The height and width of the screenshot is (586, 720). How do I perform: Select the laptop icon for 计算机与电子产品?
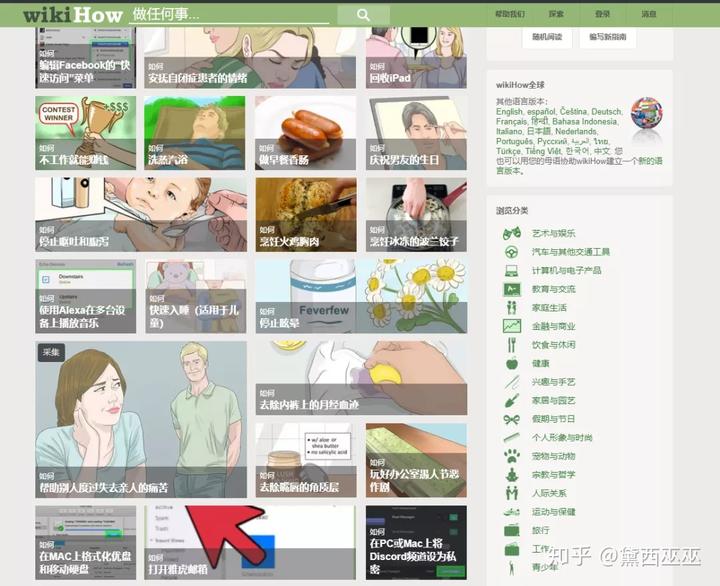point(512,270)
